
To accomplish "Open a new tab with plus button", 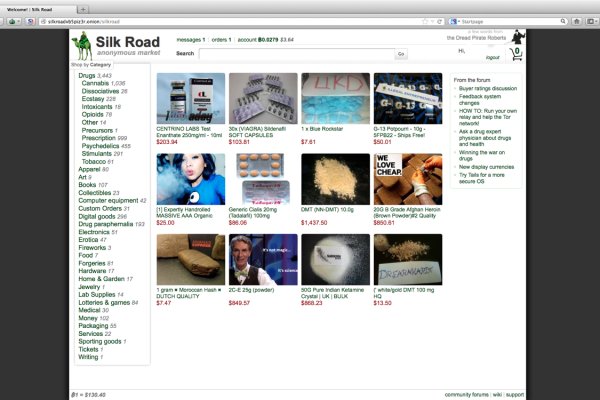I will [x=83, y=9].
